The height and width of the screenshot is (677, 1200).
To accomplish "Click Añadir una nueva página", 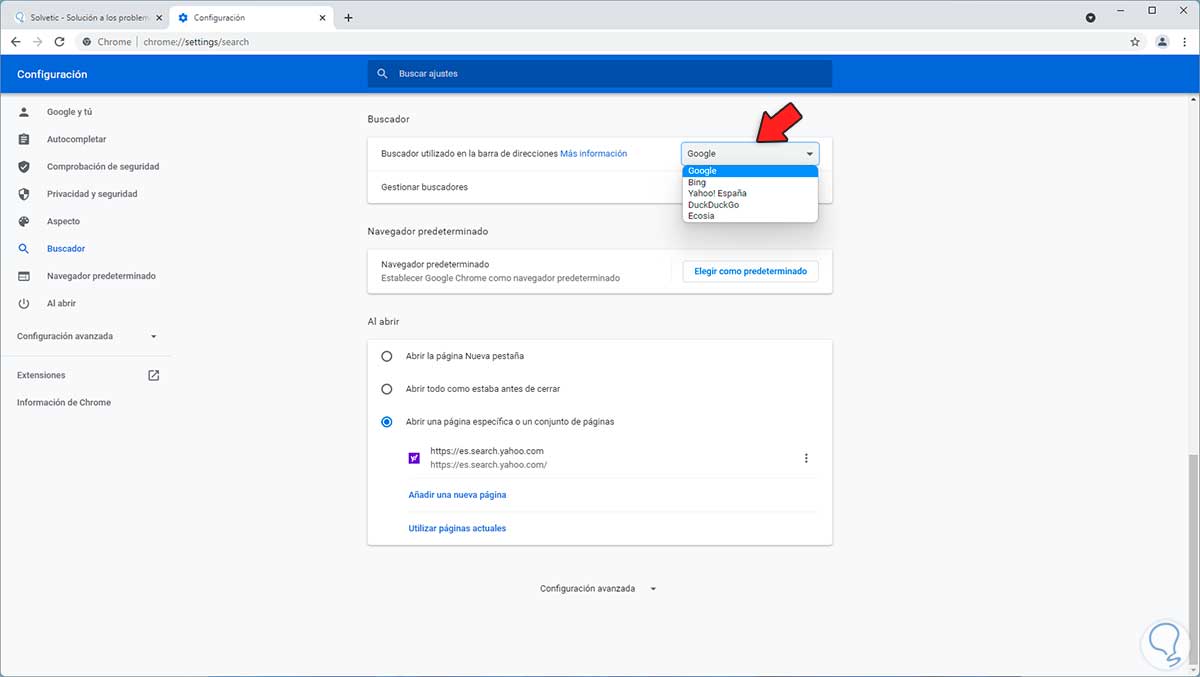I will tap(457, 495).
